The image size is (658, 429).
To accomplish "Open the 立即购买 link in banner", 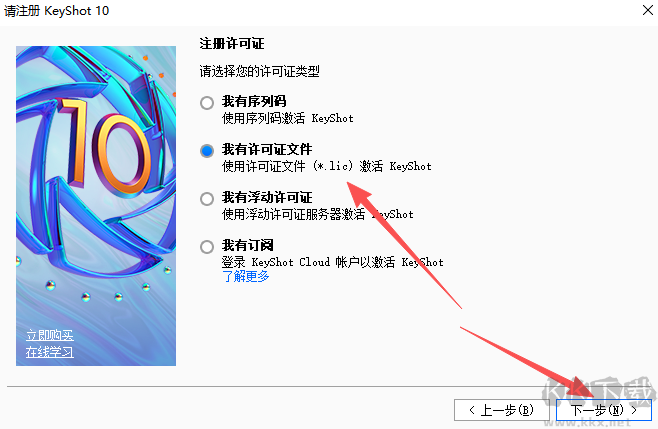I will point(50,335).
